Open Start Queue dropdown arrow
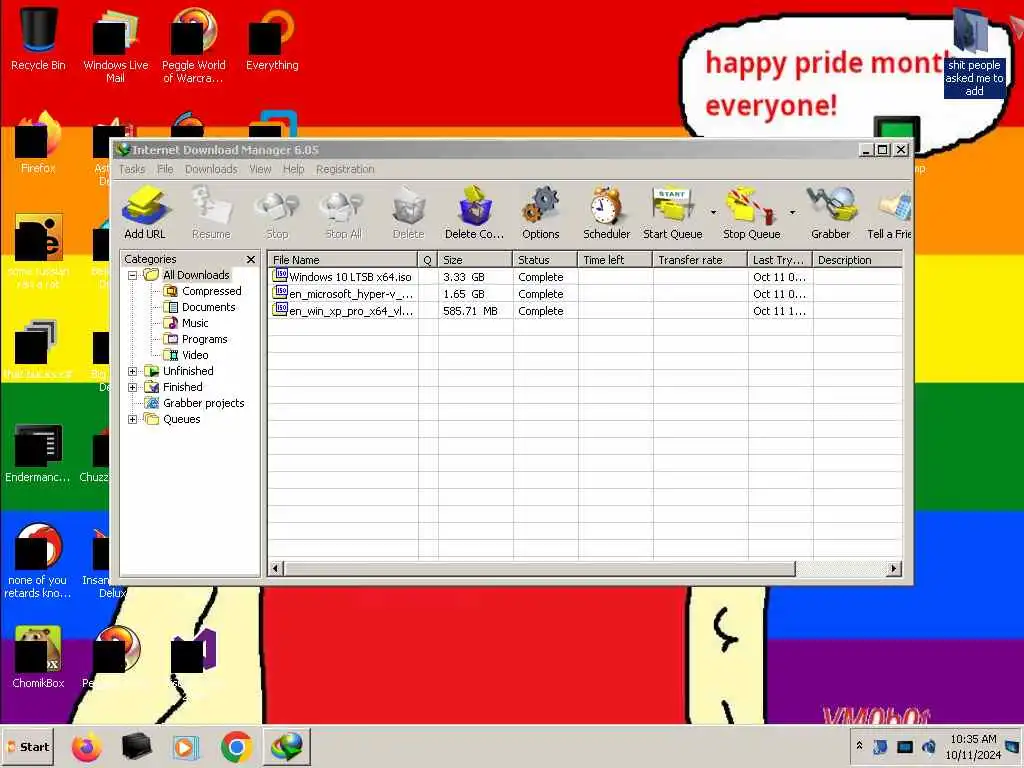This screenshot has width=1024, height=768. tap(713, 212)
